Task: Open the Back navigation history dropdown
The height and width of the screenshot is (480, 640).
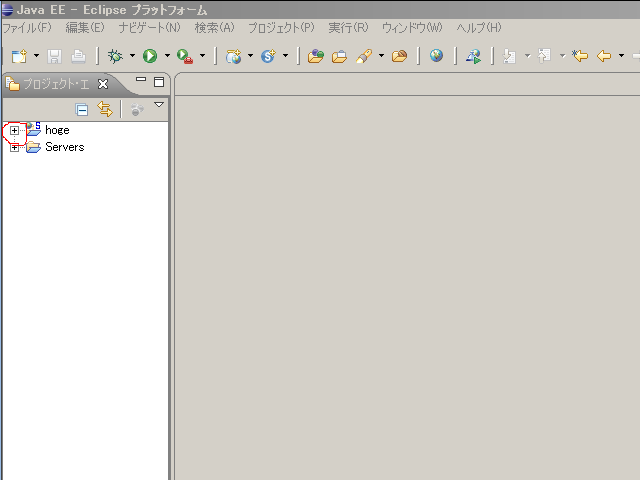Action: 621,56
